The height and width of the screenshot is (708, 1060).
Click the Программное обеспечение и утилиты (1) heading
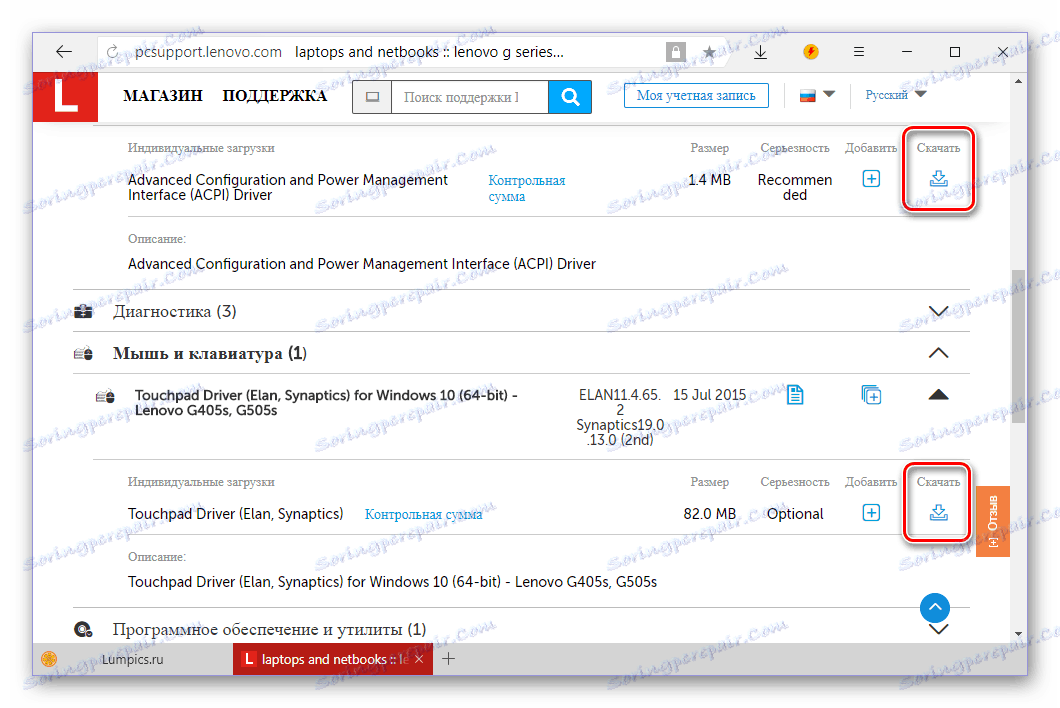[269, 630]
